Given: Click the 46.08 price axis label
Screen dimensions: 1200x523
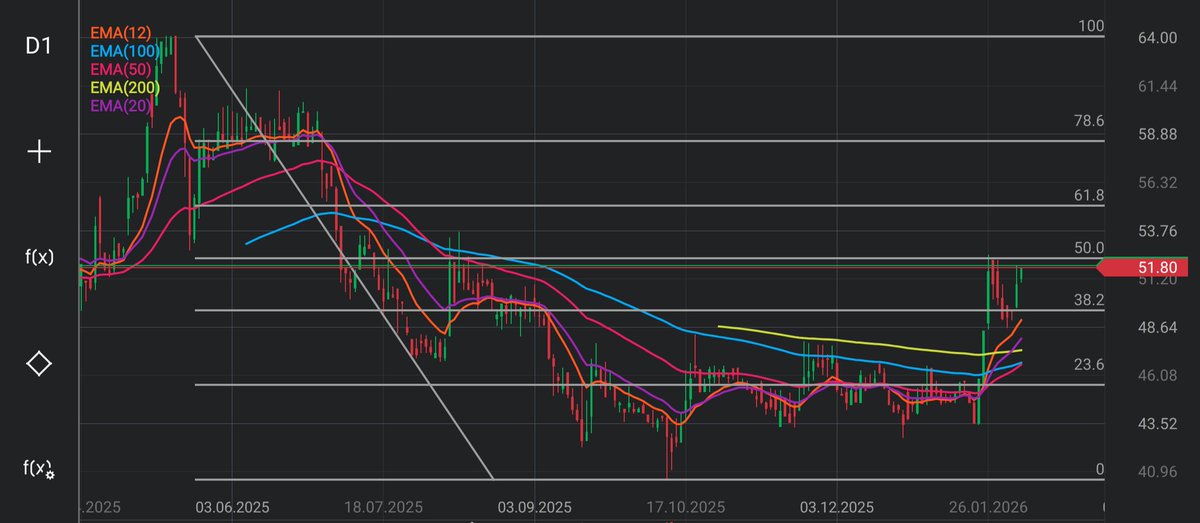Looking at the screenshot, I should click(1157, 375).
